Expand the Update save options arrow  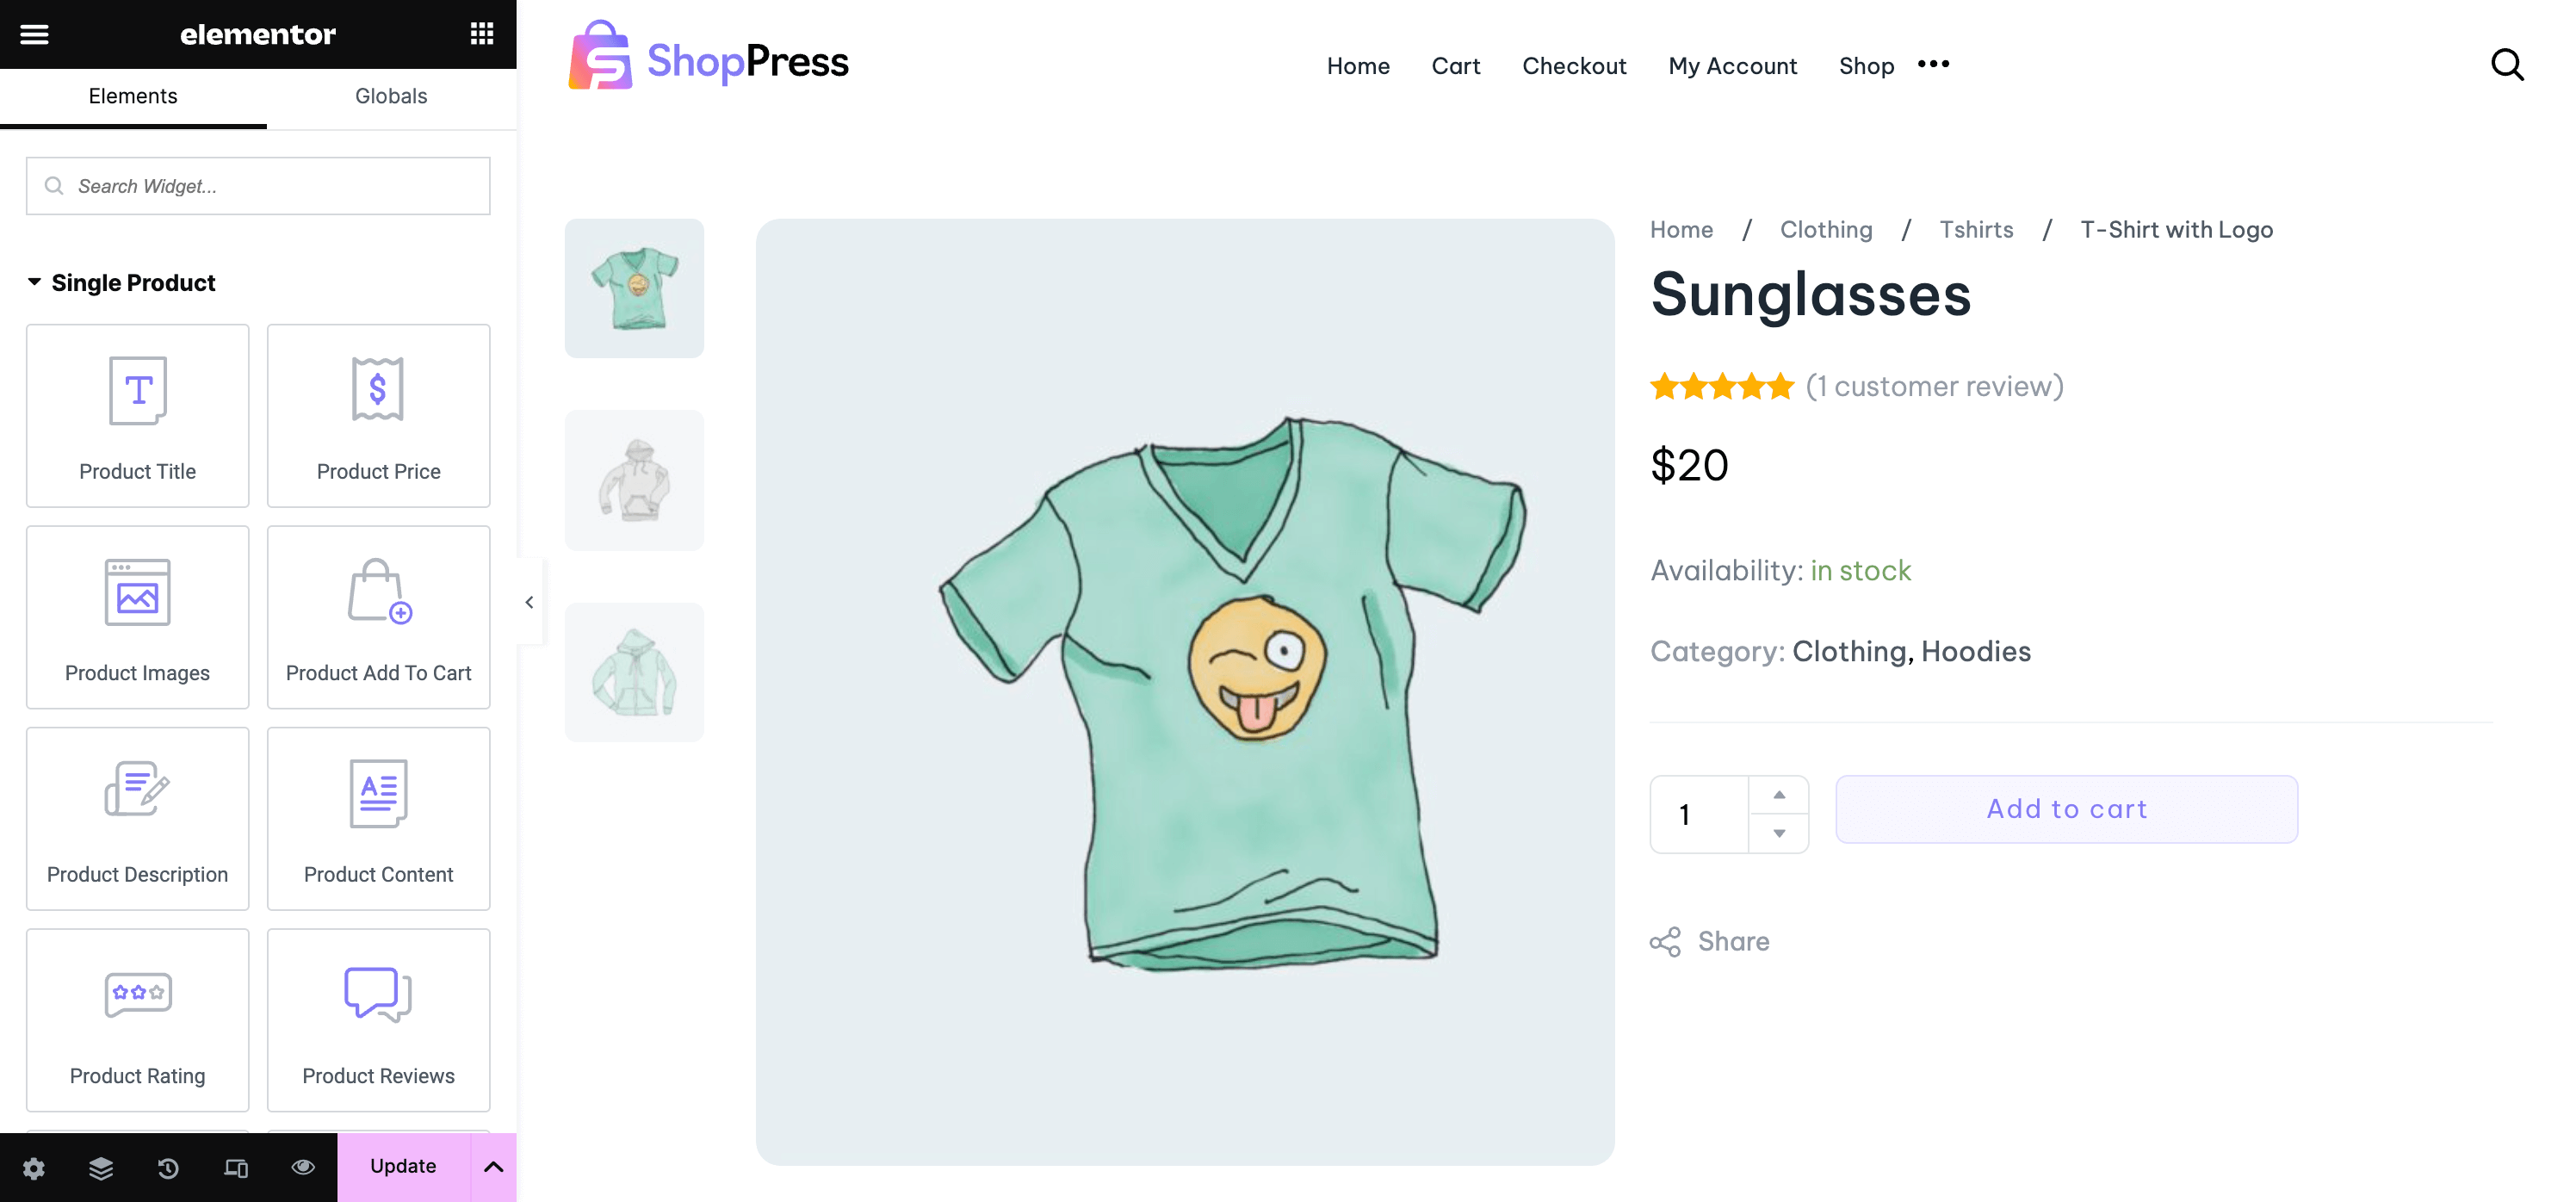tap(493, 1167)
